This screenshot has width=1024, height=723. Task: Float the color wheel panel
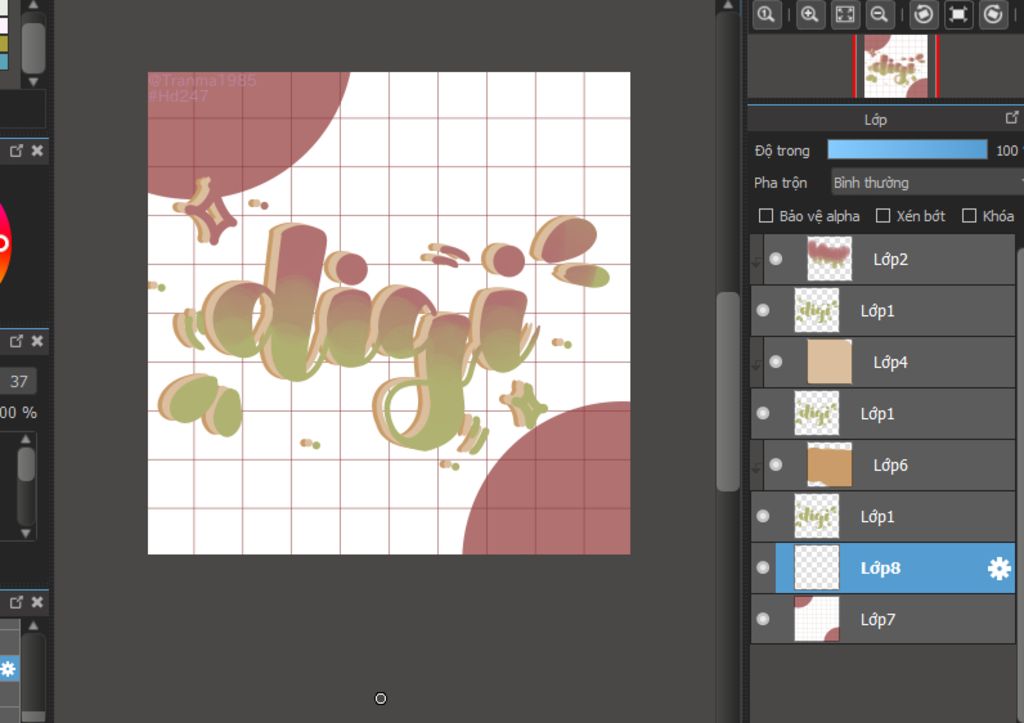tap(16, 151)
